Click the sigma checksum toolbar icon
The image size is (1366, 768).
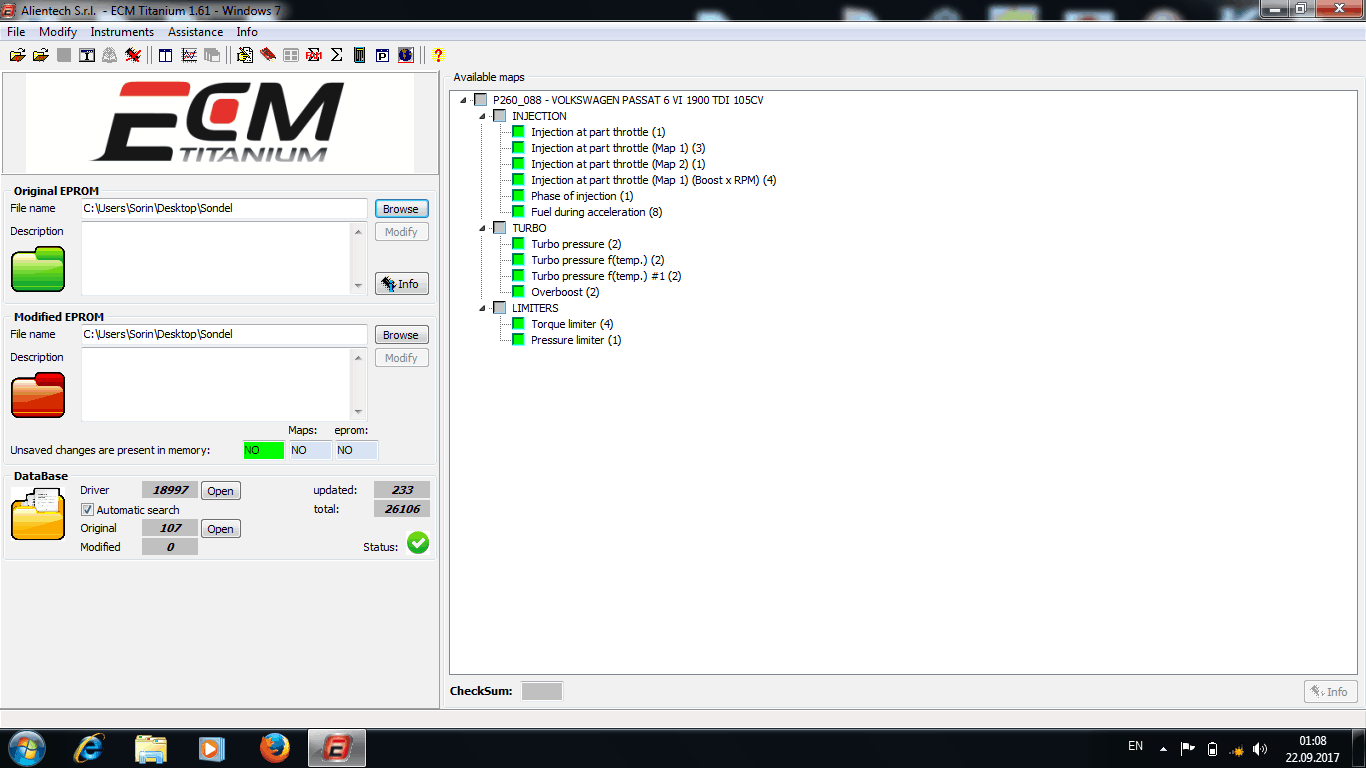[x=336, y=55]
